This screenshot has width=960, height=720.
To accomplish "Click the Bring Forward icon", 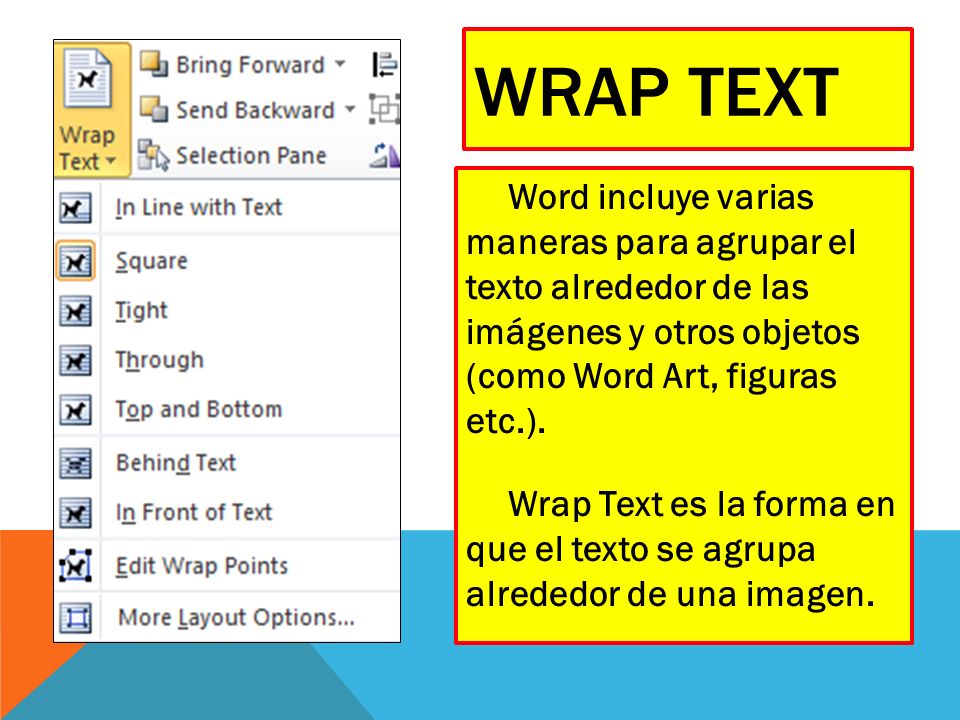I will coord(154,64).
